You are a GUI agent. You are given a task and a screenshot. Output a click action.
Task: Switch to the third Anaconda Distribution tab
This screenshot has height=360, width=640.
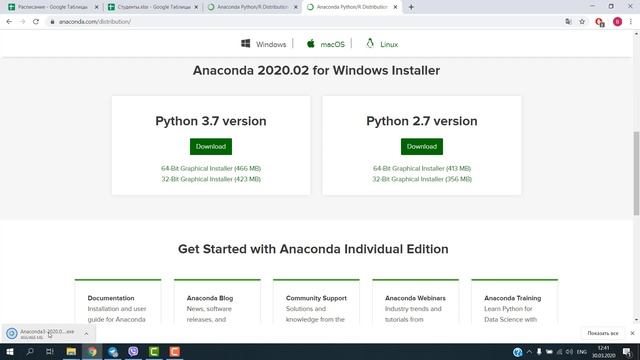[252, 7]
